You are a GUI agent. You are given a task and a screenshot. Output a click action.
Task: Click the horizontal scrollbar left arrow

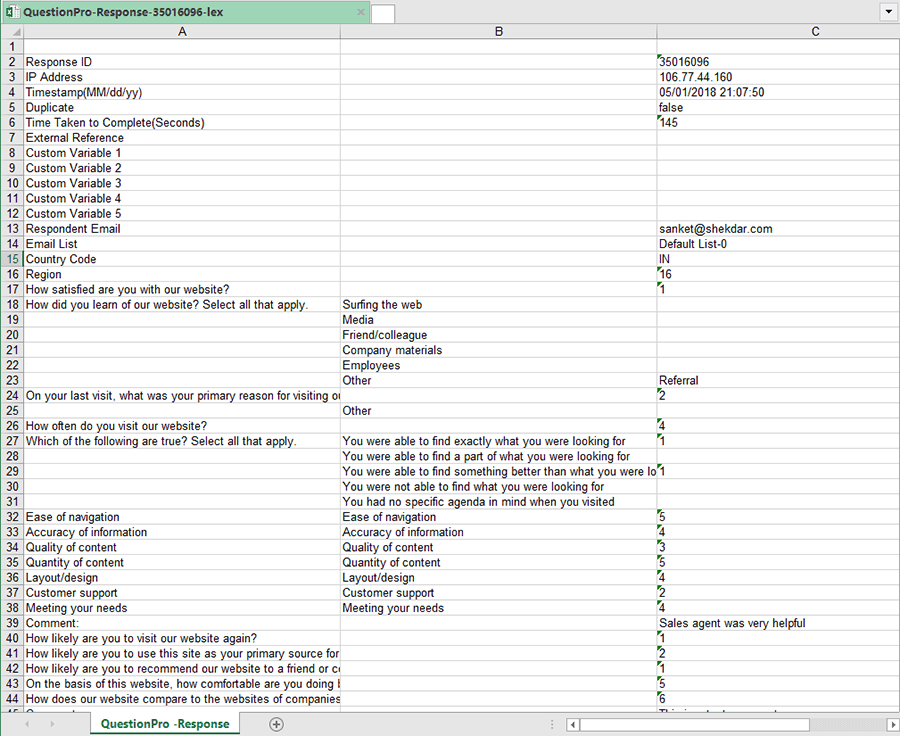pyautogui.click(x=572, y=725)
